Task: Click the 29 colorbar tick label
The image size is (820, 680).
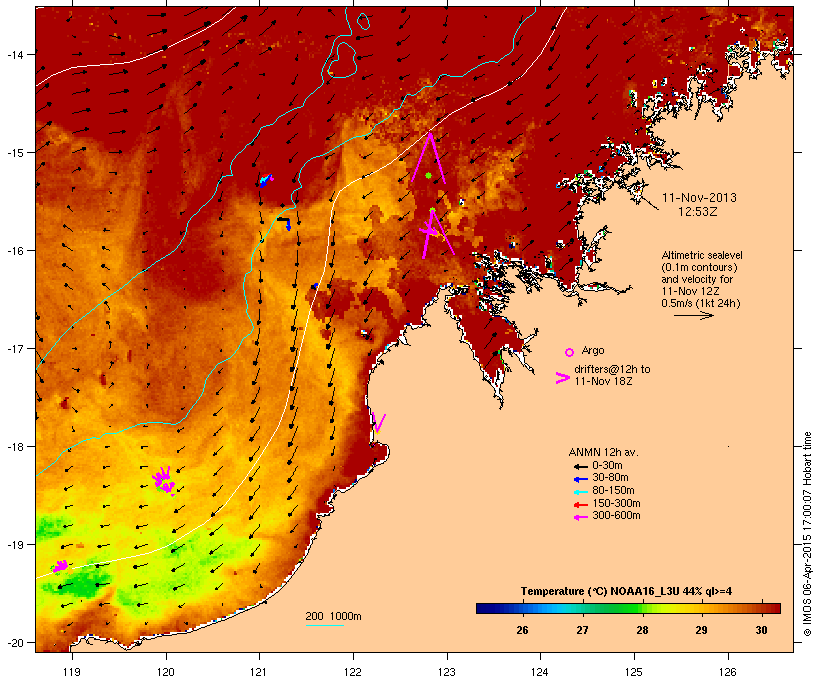Action: (702, 630)
